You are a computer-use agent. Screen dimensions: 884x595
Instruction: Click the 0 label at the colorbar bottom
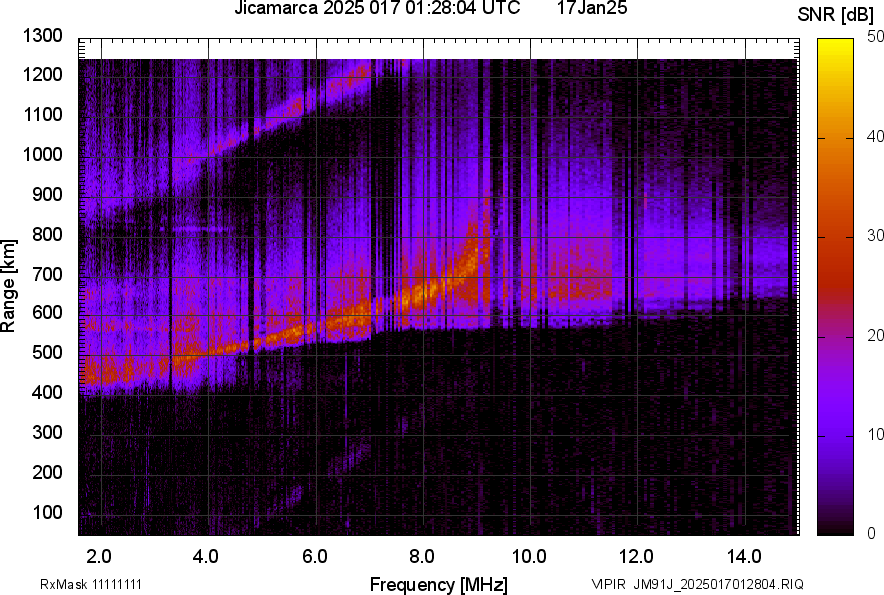pos(872,533)
